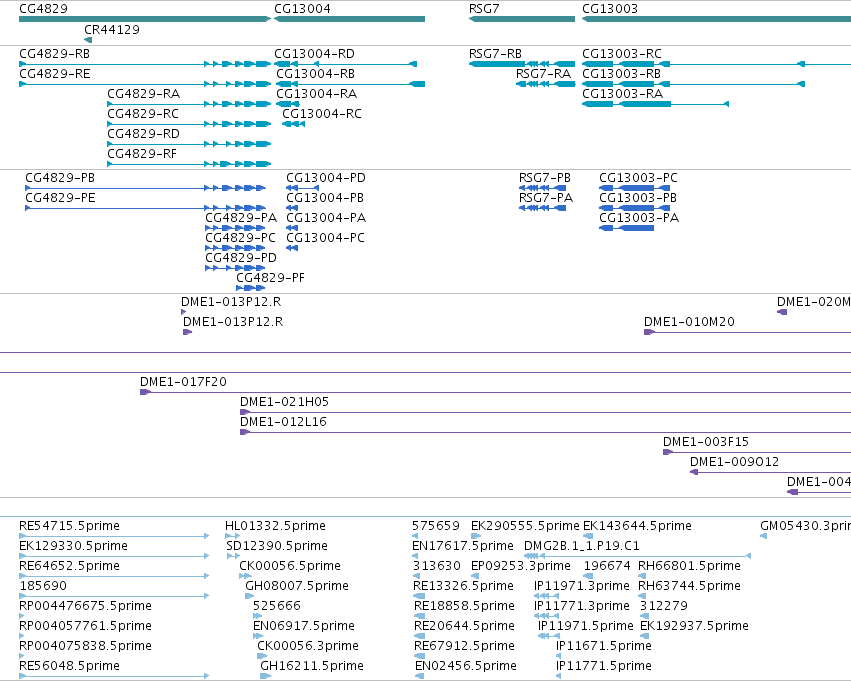Image resolution: width=851 pixels, height=681 pixels.
Task: Select the 185690 EST label
Action: pyautogui.click(x=43, y=587)
